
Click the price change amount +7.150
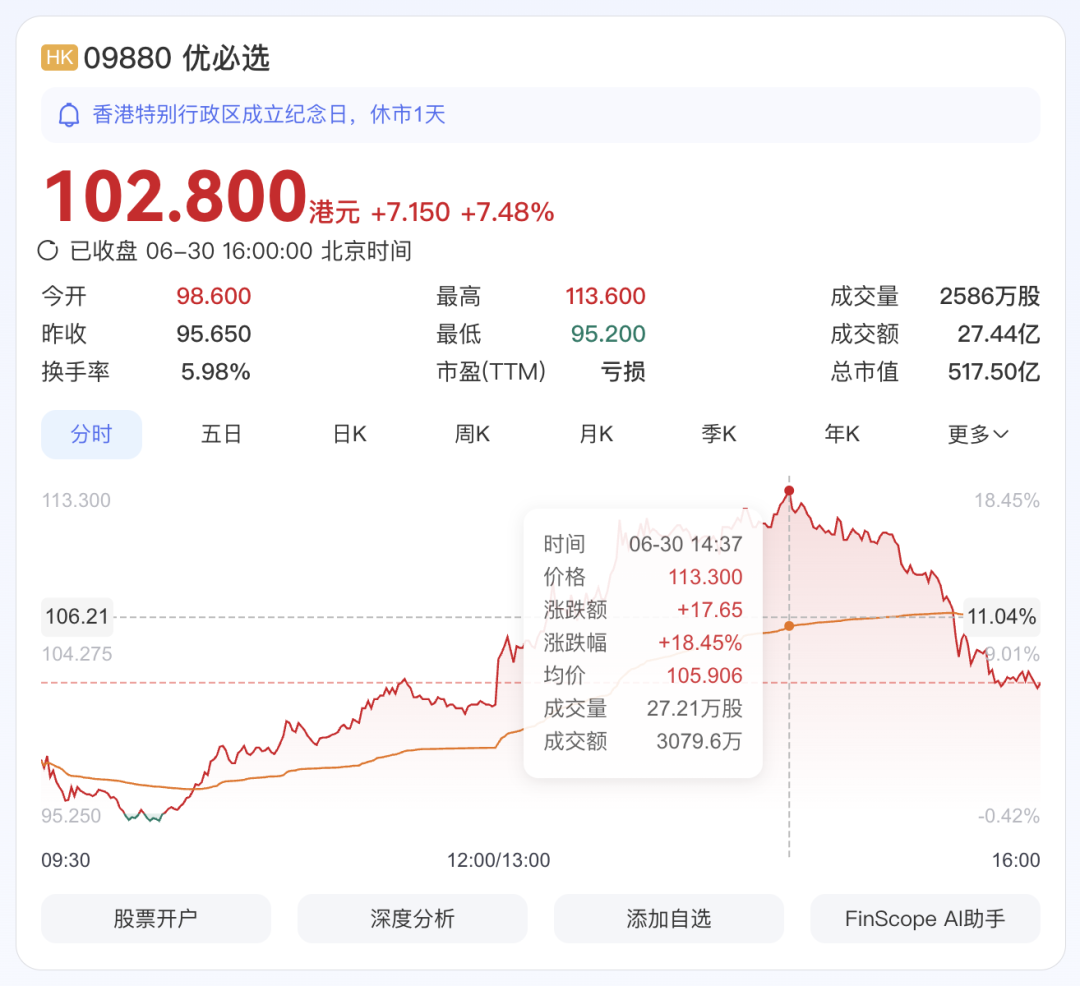[411, 212]
